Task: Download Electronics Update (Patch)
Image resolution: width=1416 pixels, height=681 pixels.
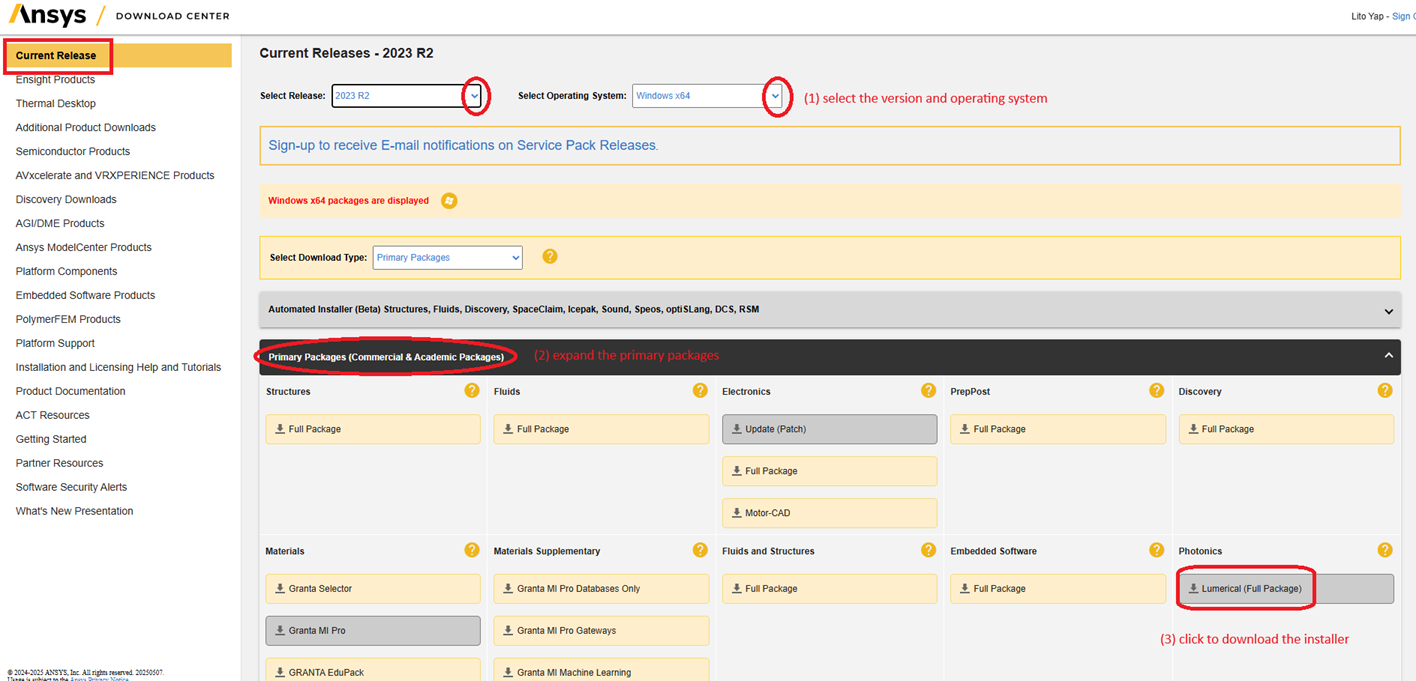Action: coord(830,429)
